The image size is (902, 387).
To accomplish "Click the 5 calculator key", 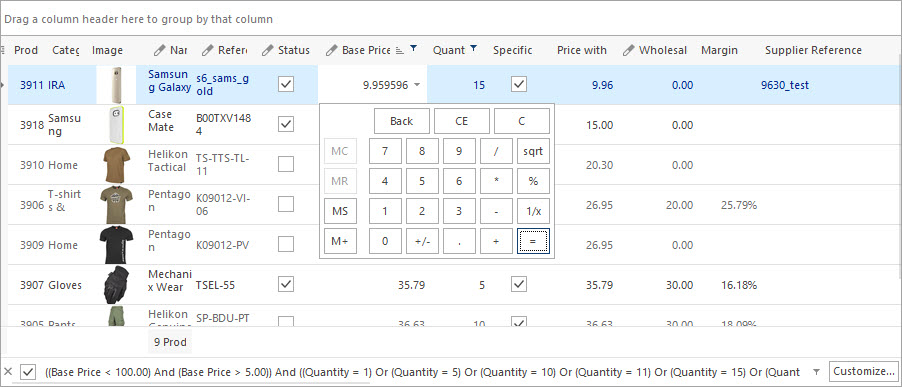I will [x=422, y=181].
